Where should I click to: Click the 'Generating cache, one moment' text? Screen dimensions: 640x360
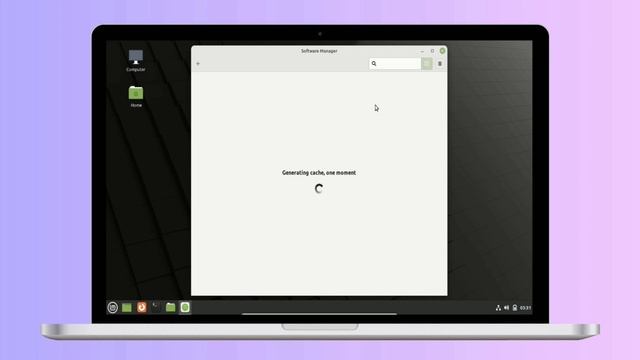[319, 173]
